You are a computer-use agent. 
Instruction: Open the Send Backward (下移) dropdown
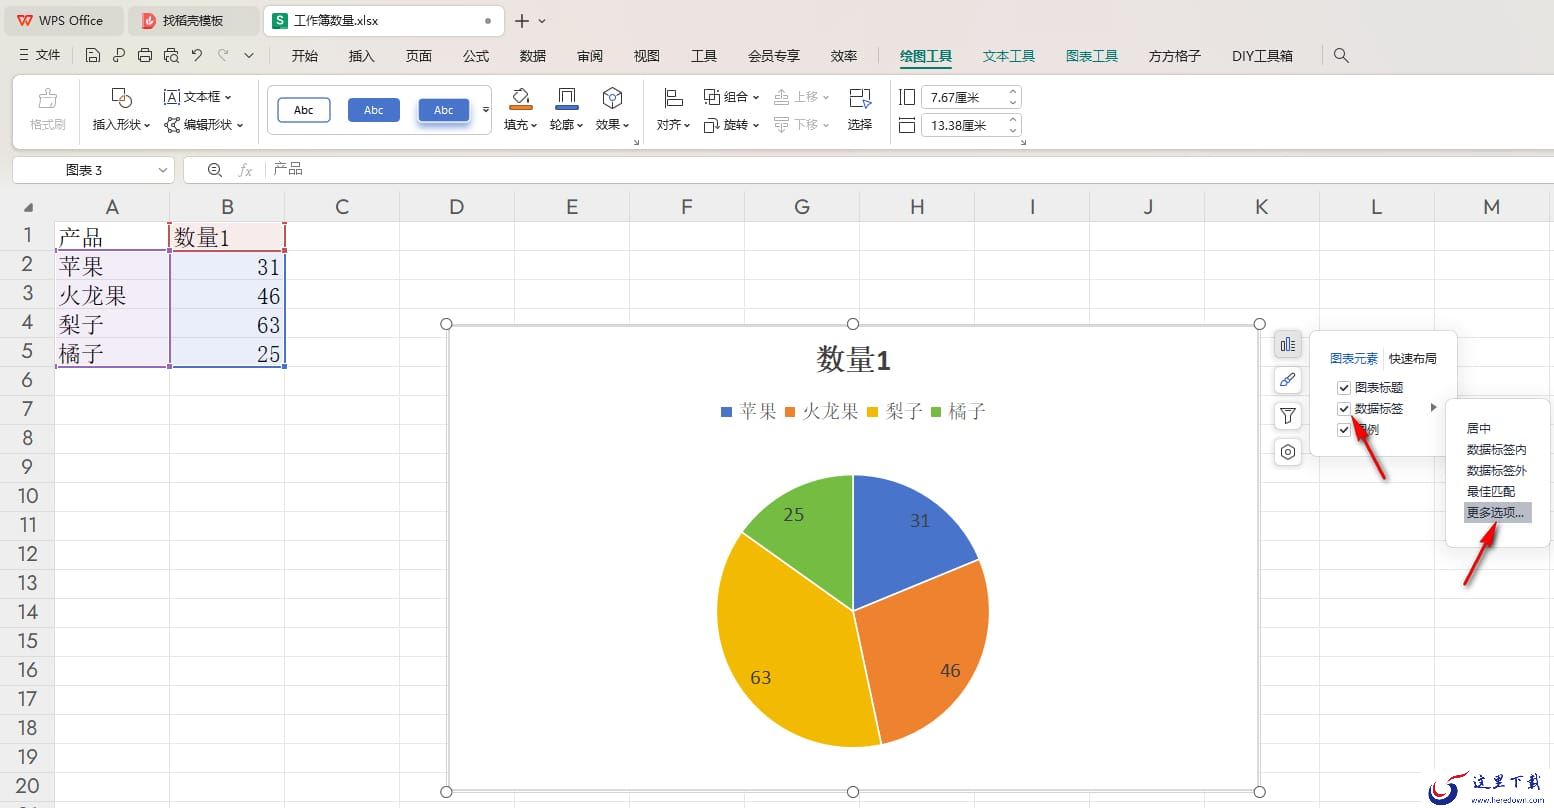tap(826, 125)
